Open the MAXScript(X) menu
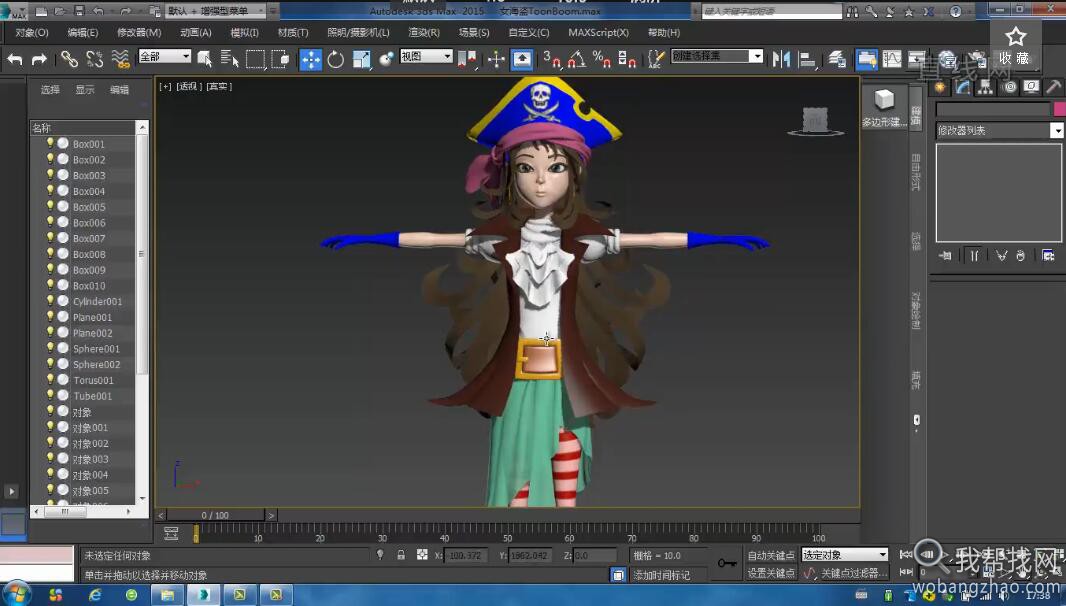 click(598, 33)
